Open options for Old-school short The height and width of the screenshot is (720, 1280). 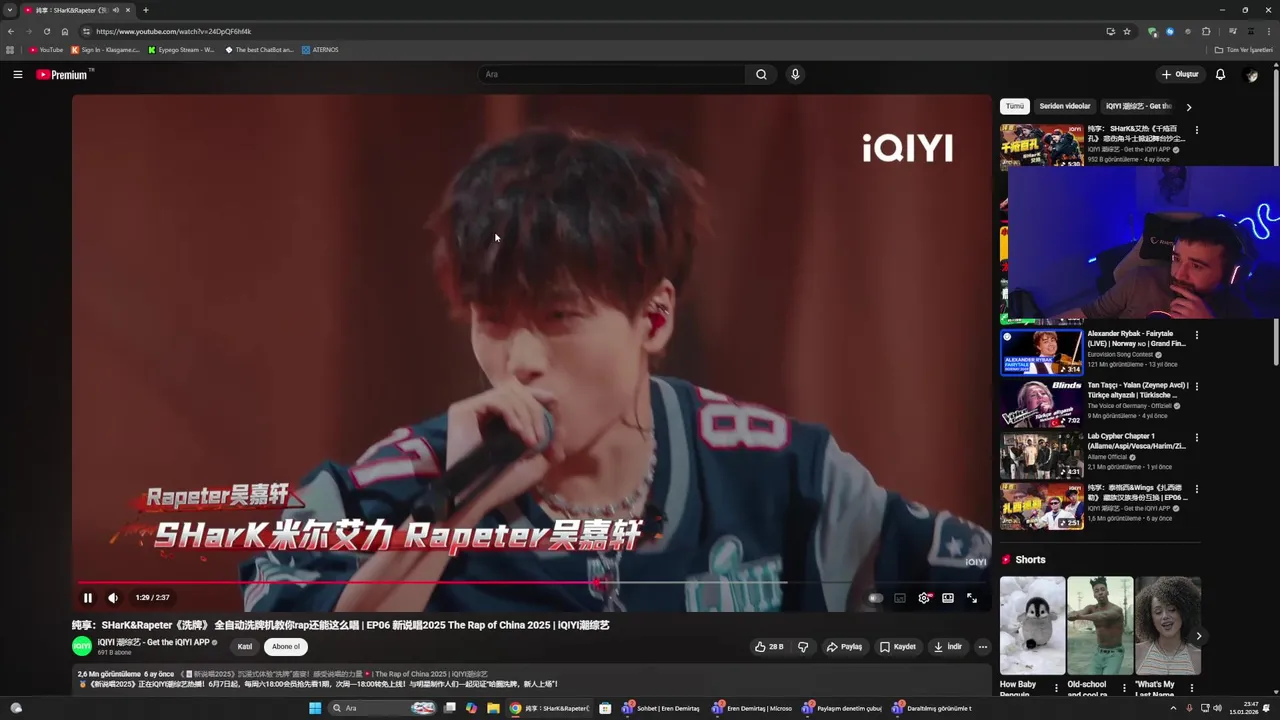pyautogui.click(x=1124, y=688)
